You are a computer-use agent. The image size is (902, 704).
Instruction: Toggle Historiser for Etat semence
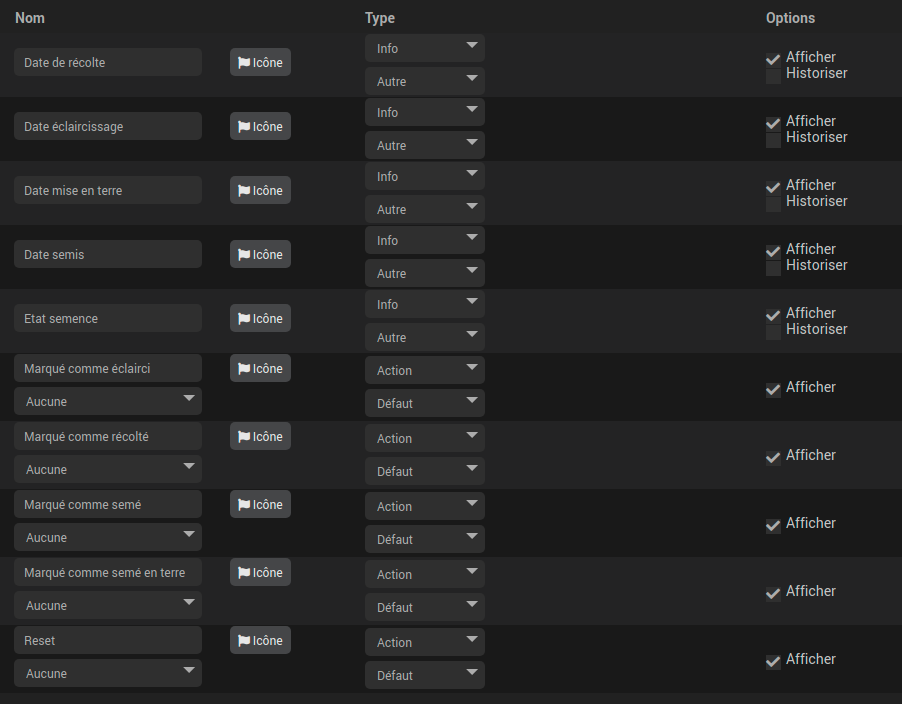[773, 332]
